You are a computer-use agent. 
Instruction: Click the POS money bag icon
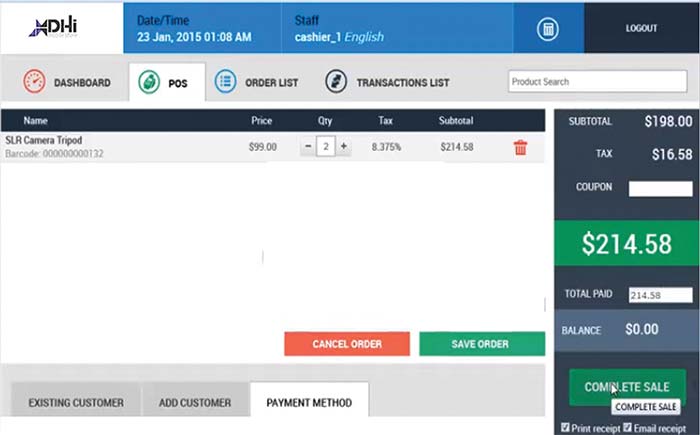tap(149, 83)
